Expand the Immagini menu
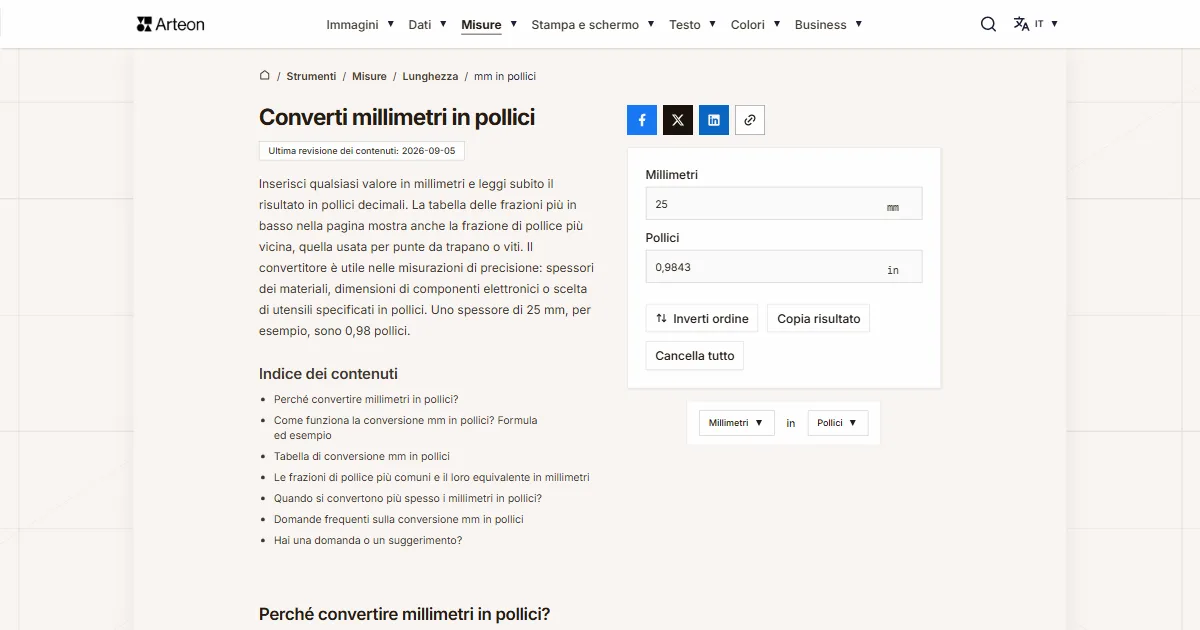 (x=360, y=25)
